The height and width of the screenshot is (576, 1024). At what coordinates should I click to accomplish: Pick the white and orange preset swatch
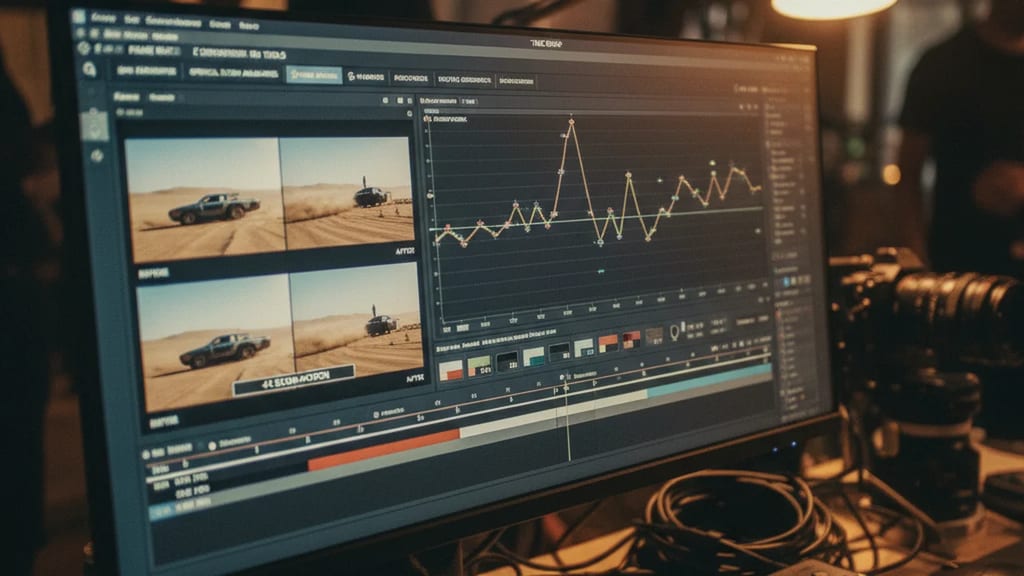[x=451, y=370]
